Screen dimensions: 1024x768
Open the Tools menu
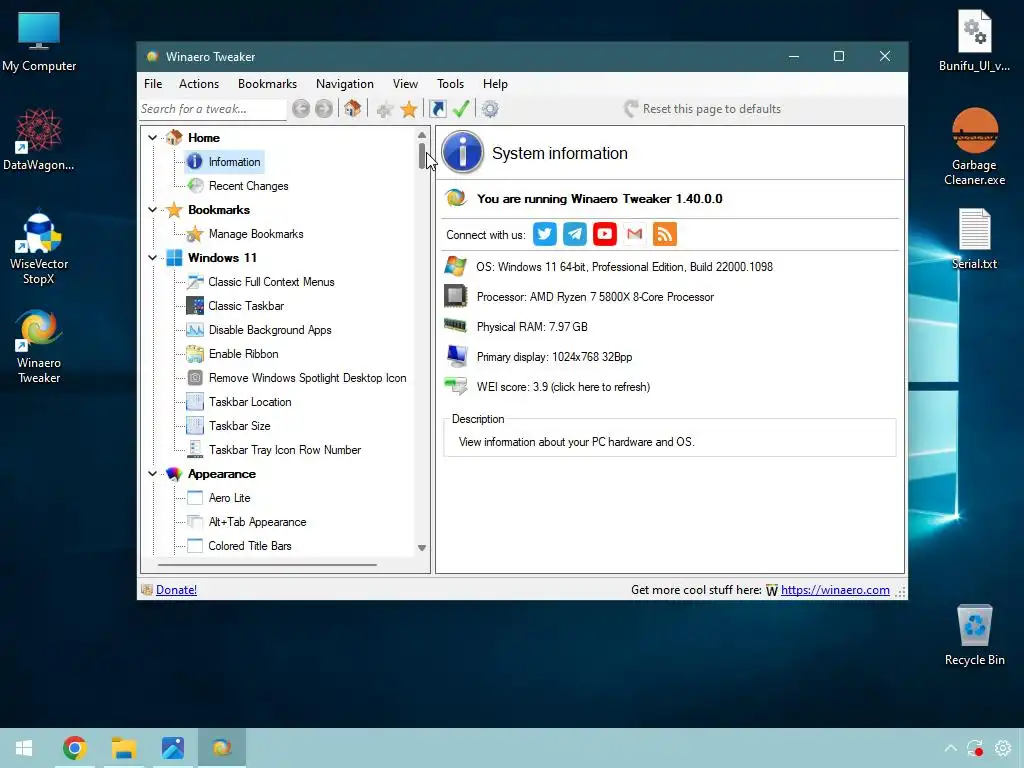click(450, 84)
